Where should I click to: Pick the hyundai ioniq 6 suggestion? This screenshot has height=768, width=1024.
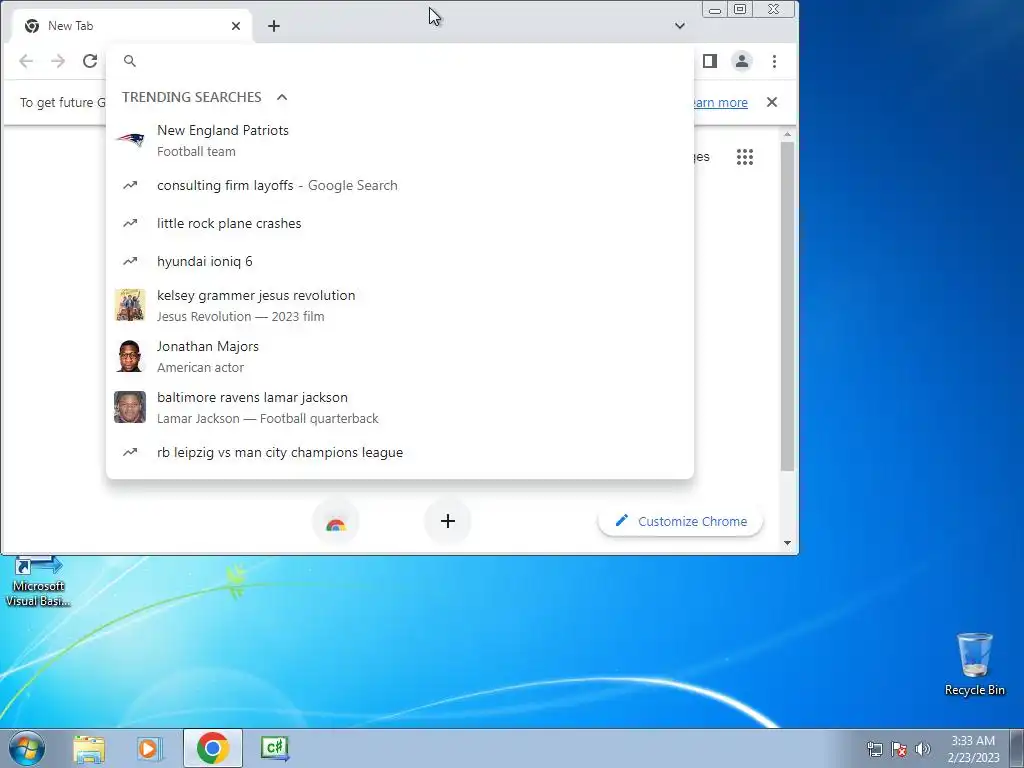[400, 261]
